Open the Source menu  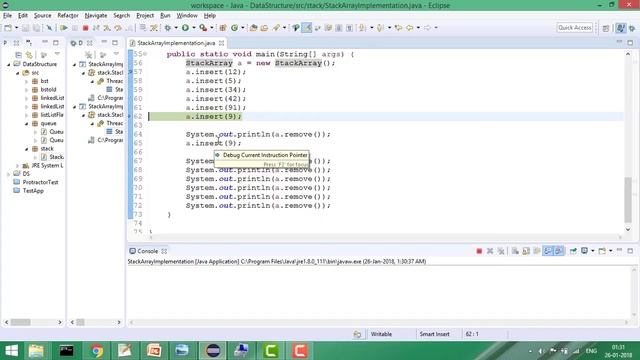click(42, 16)
